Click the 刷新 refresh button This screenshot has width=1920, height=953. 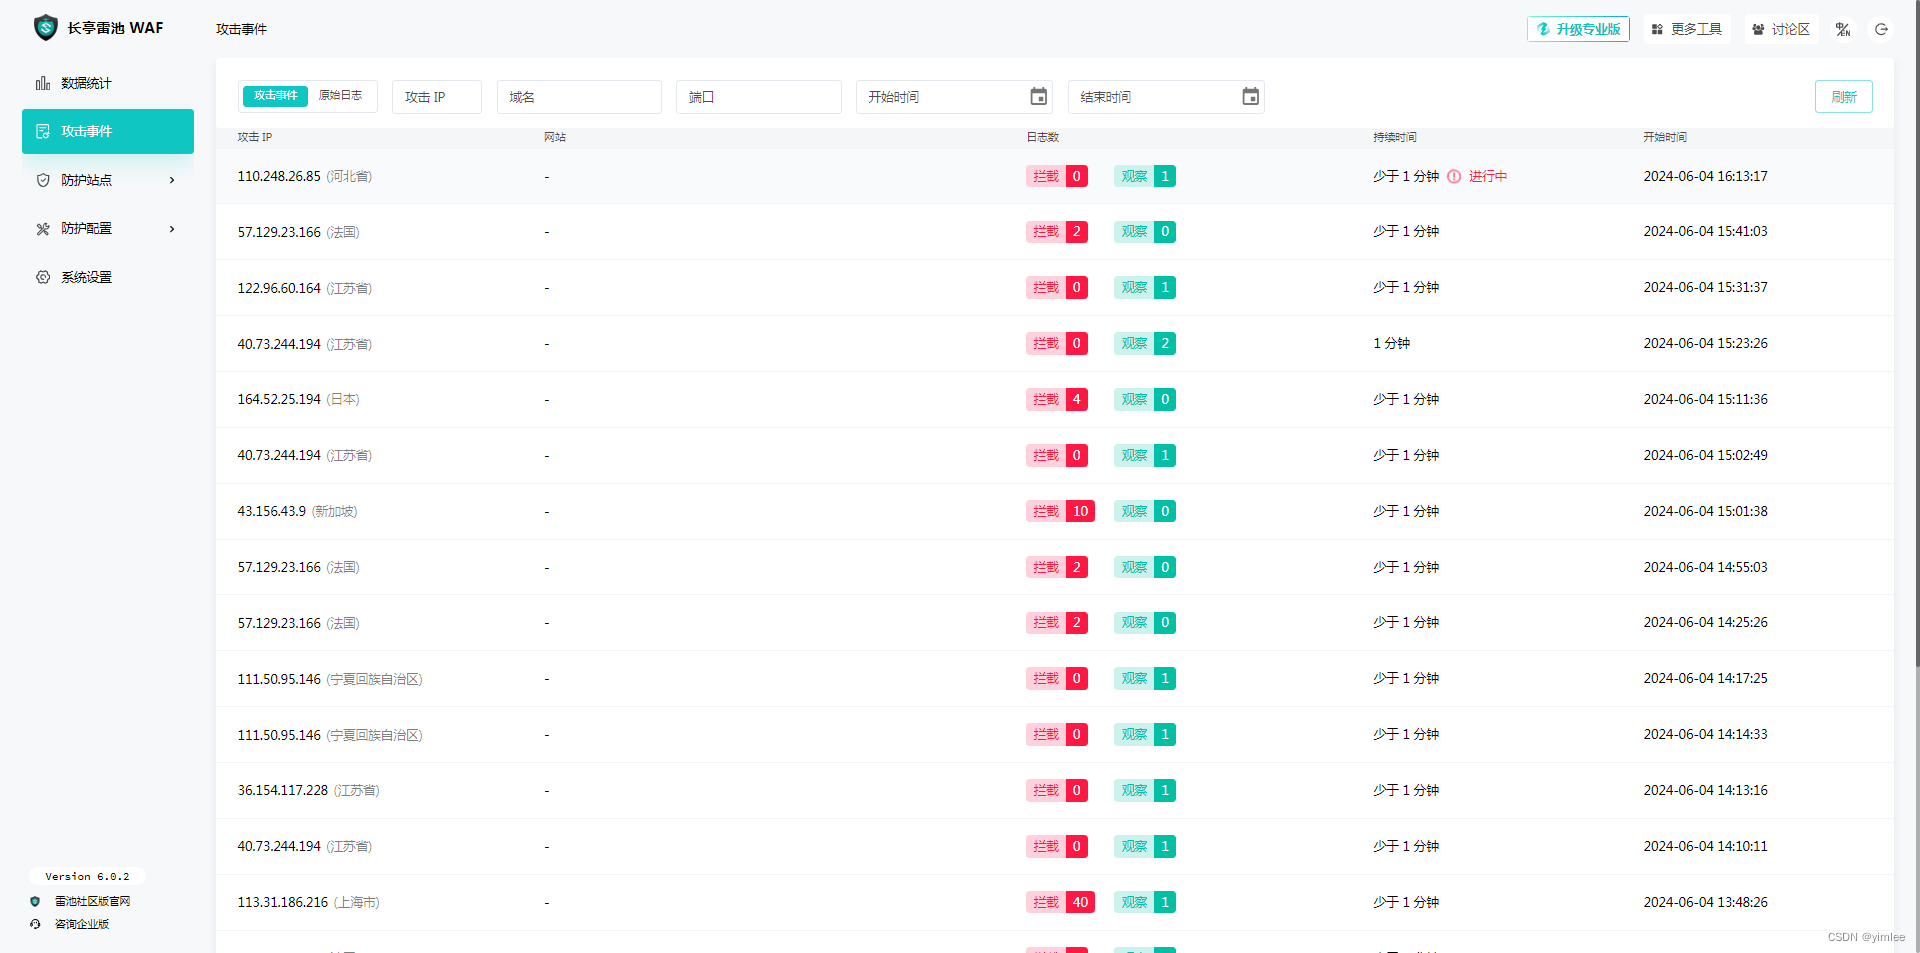coord(1844,97)
